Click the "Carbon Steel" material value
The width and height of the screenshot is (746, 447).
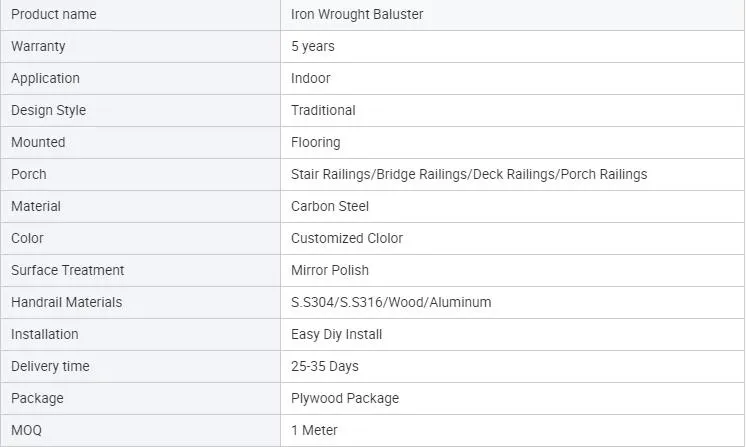(x=330, y=206)
